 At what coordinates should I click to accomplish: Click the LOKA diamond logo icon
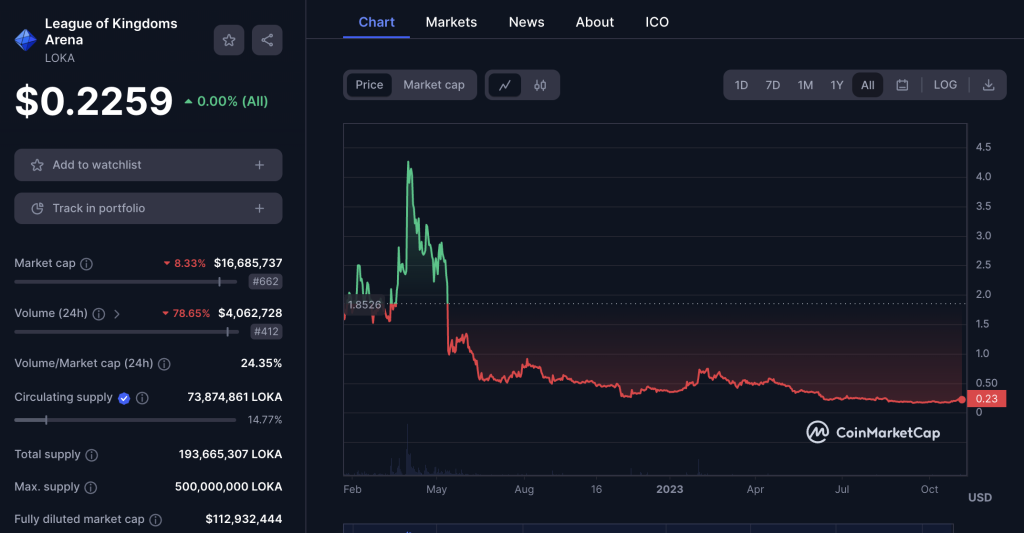(x=25, y=40)
